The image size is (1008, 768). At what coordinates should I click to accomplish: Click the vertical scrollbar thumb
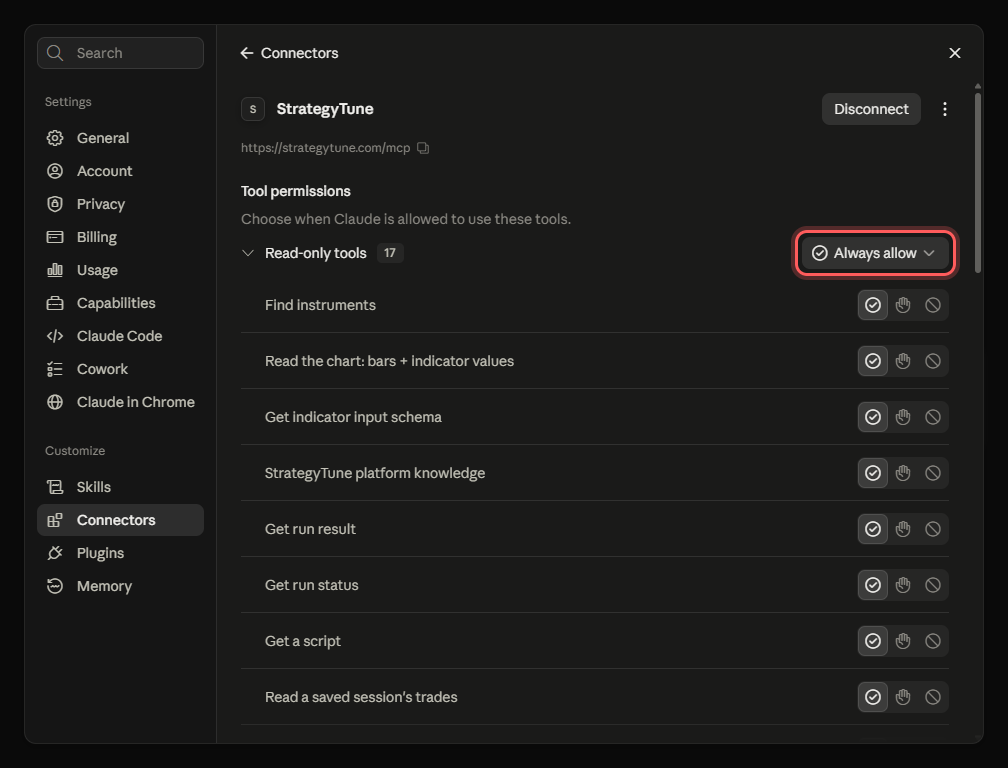[978, 183]
